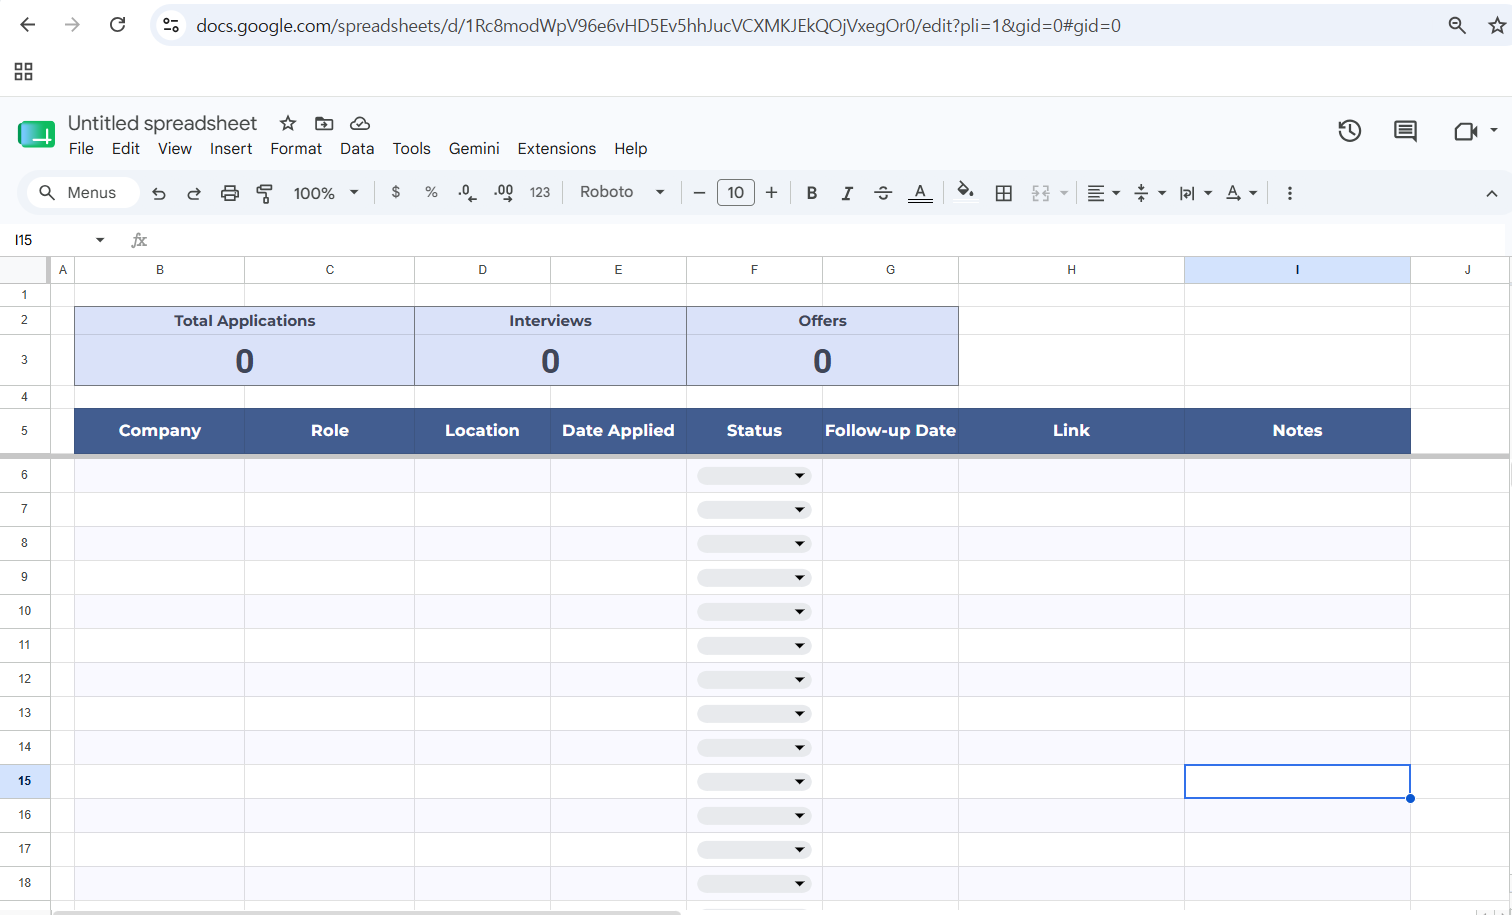Click the font size field showing 10
The height and width of the screenshot is (915, 1512).
tap(736, 193)
